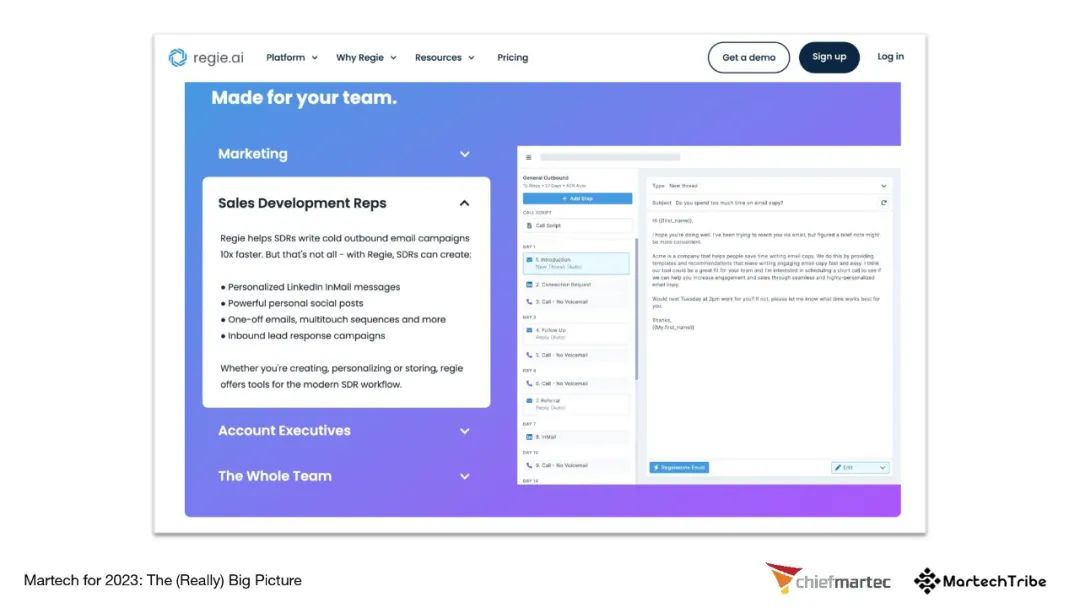Click the refresh icon beside the Subject line

click(x=883, y=203)
